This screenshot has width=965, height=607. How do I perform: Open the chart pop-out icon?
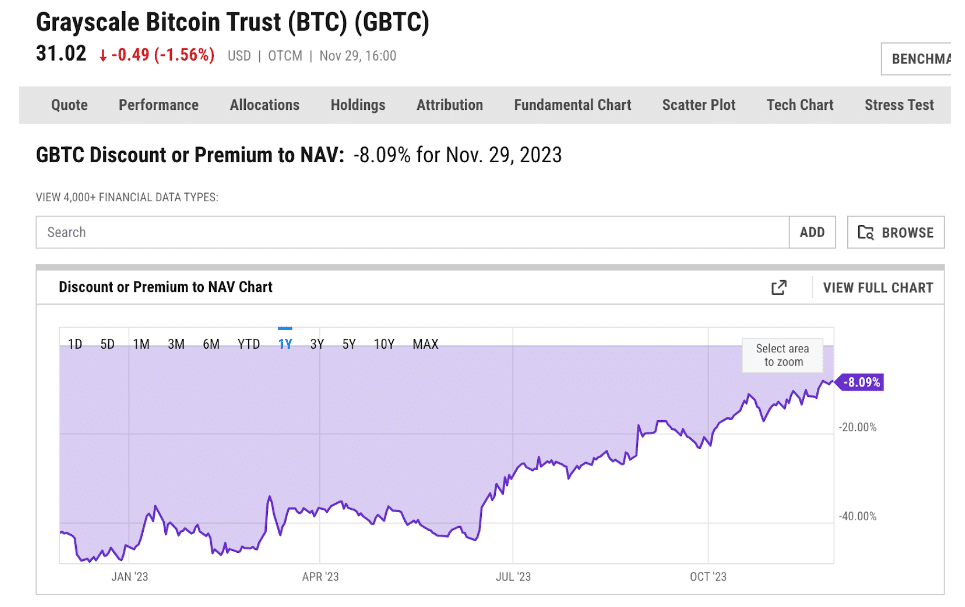point(778,287)
